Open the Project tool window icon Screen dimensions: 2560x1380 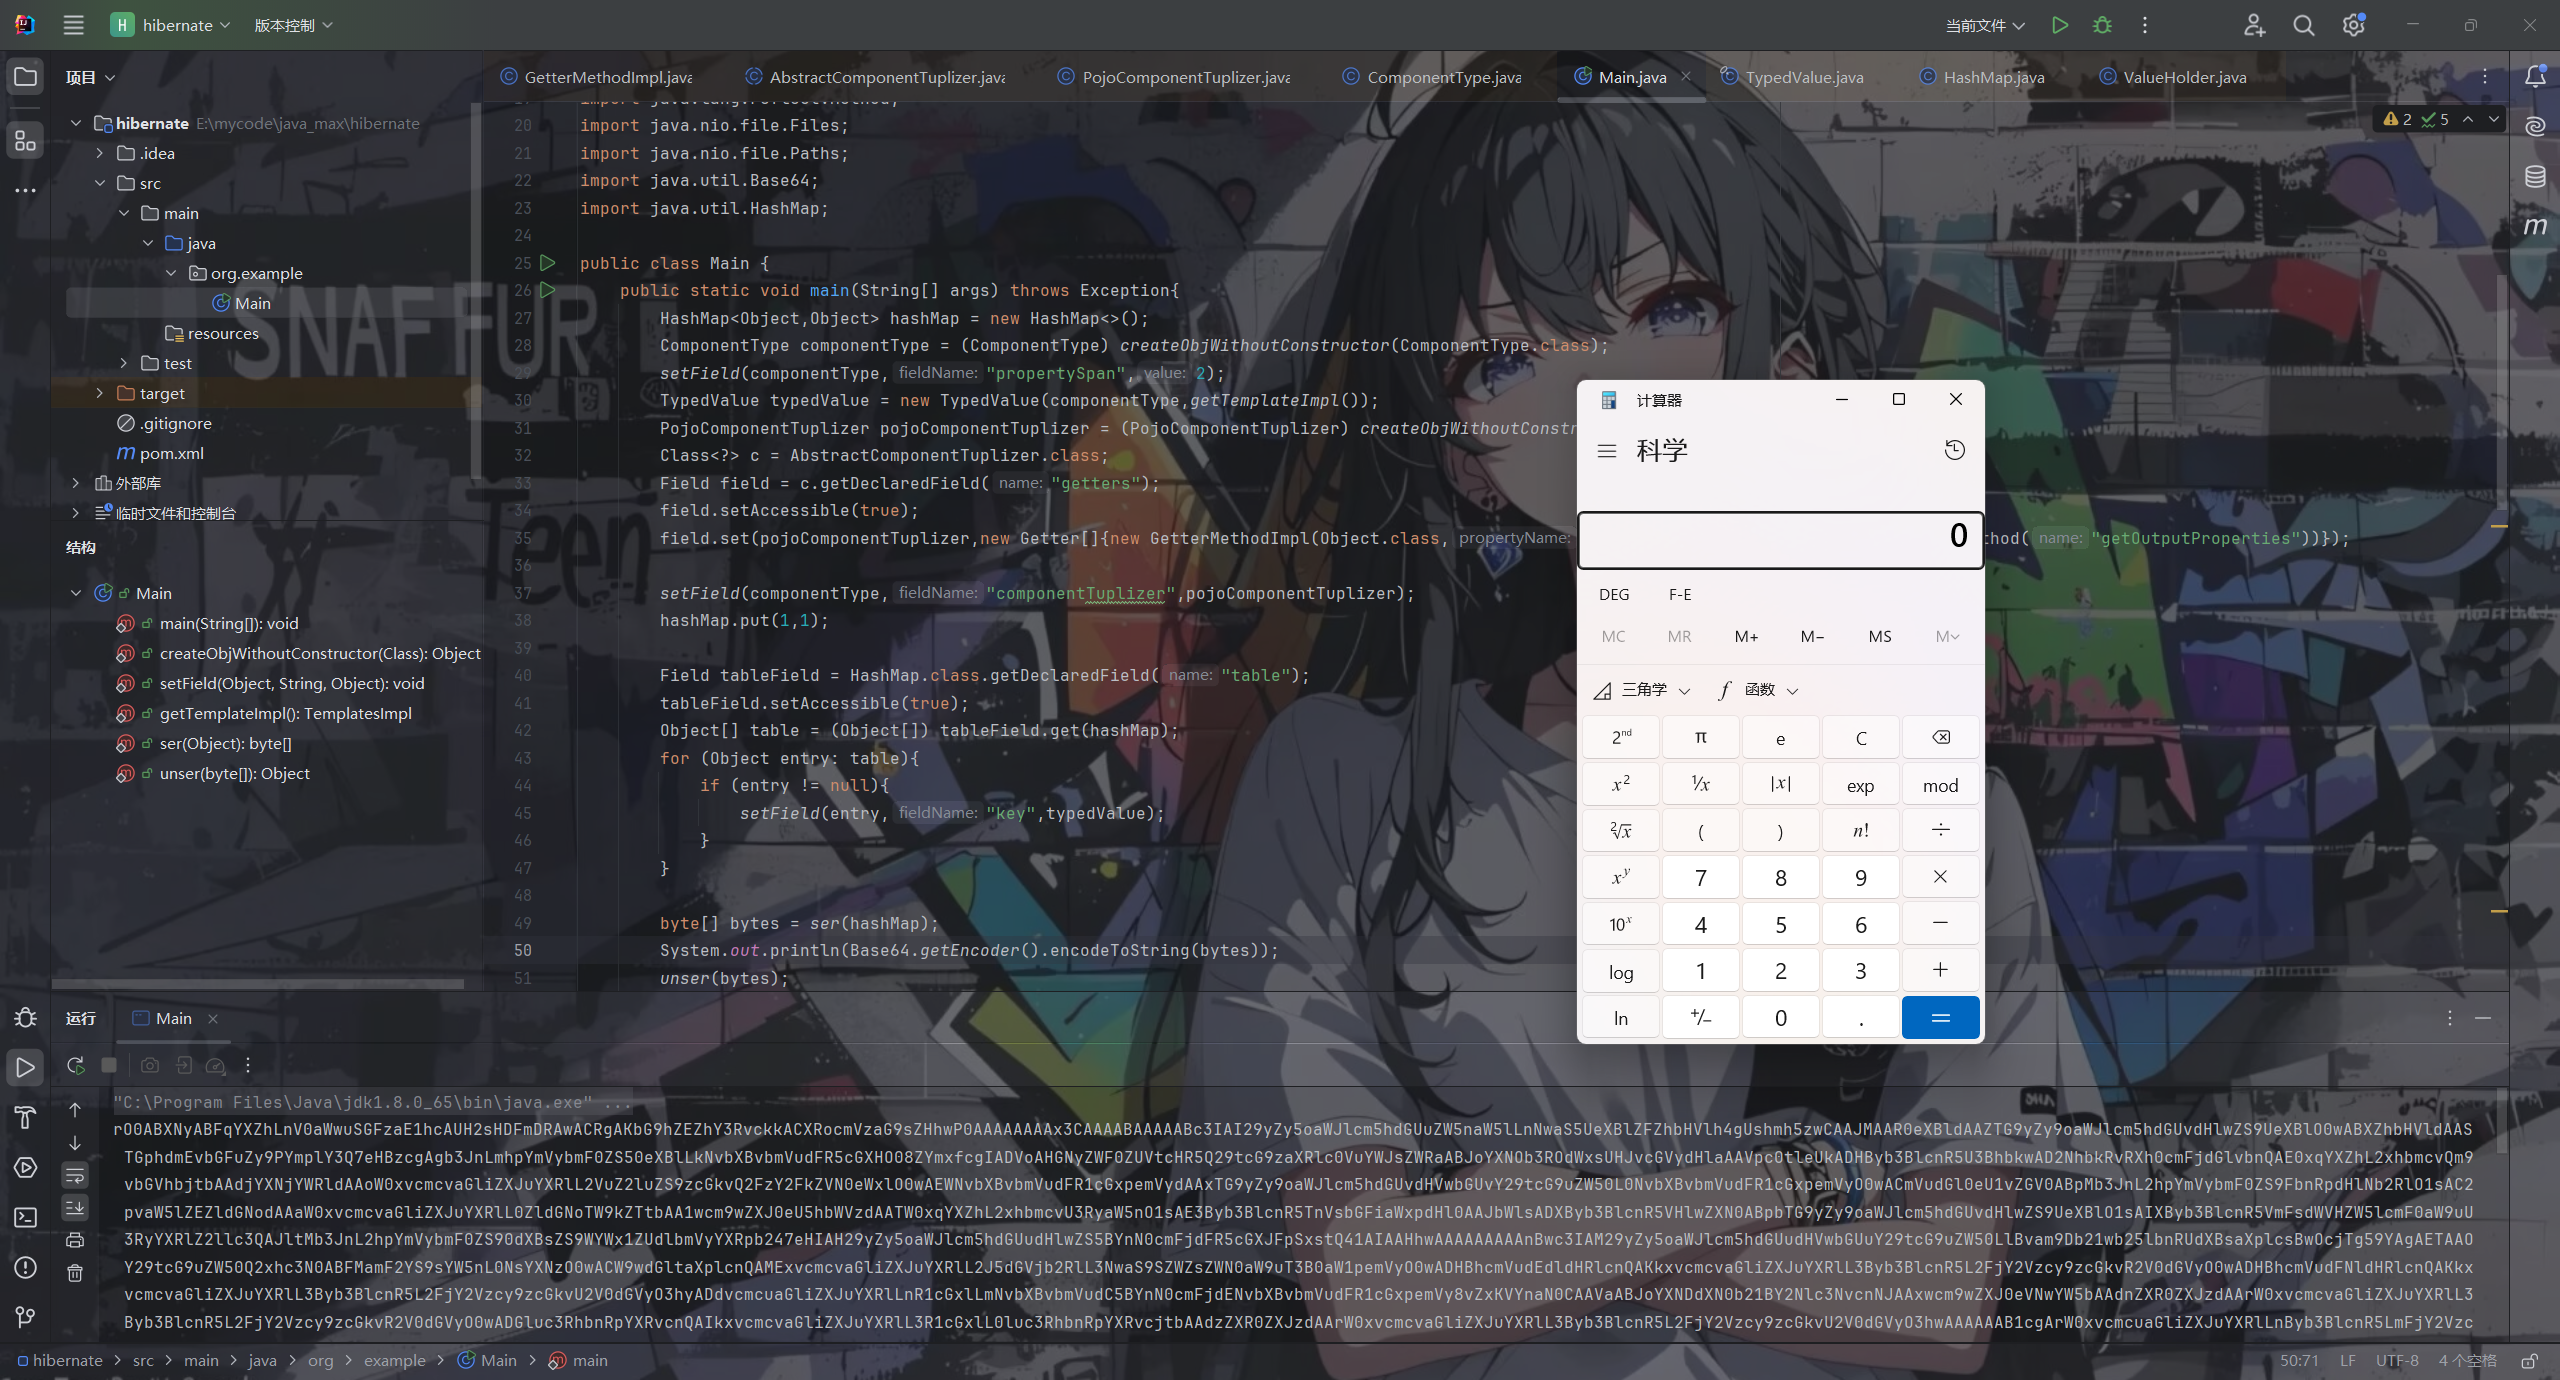25,77
